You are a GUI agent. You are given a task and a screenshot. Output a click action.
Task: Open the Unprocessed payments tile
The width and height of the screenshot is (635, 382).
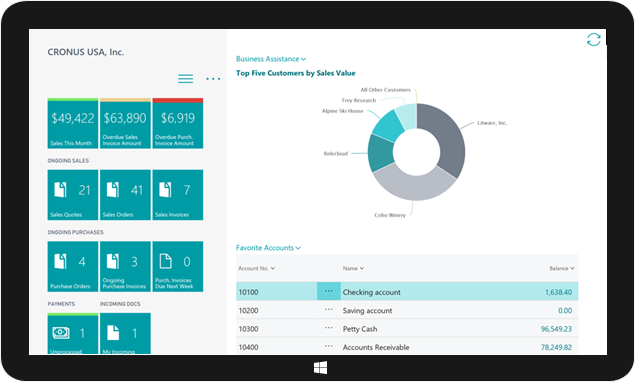(73, 333)
